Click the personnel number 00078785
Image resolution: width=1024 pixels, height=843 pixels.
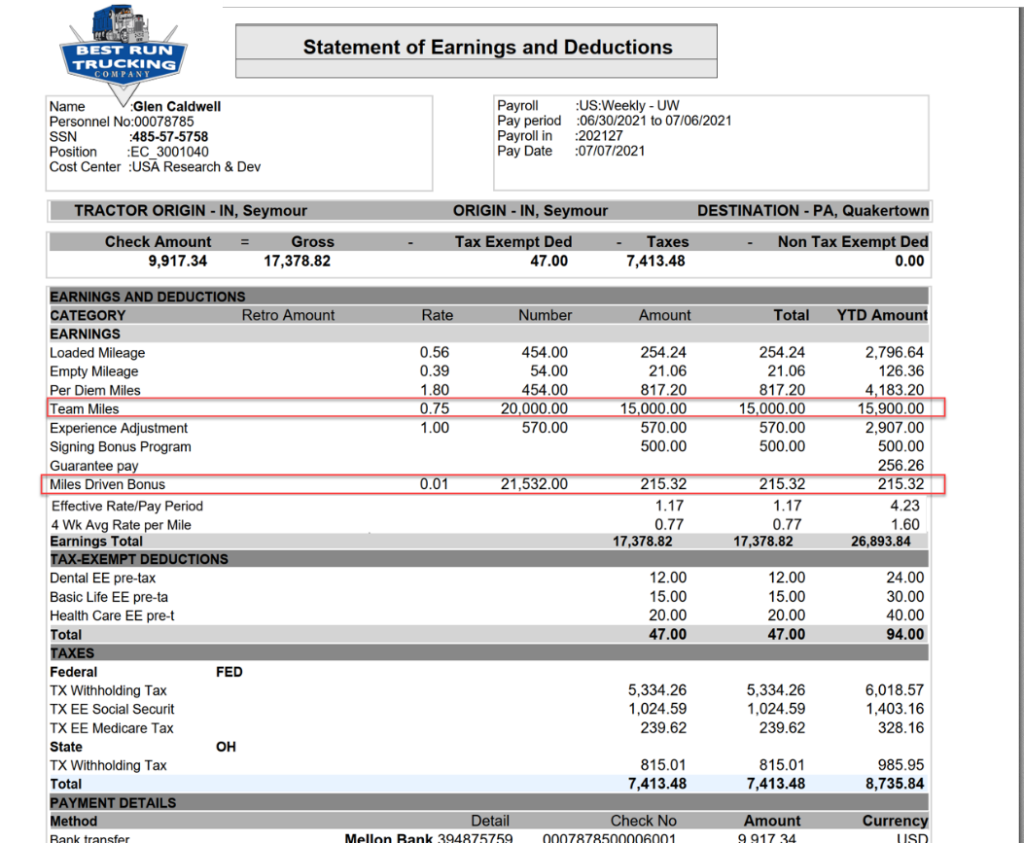tap(164, 121)
